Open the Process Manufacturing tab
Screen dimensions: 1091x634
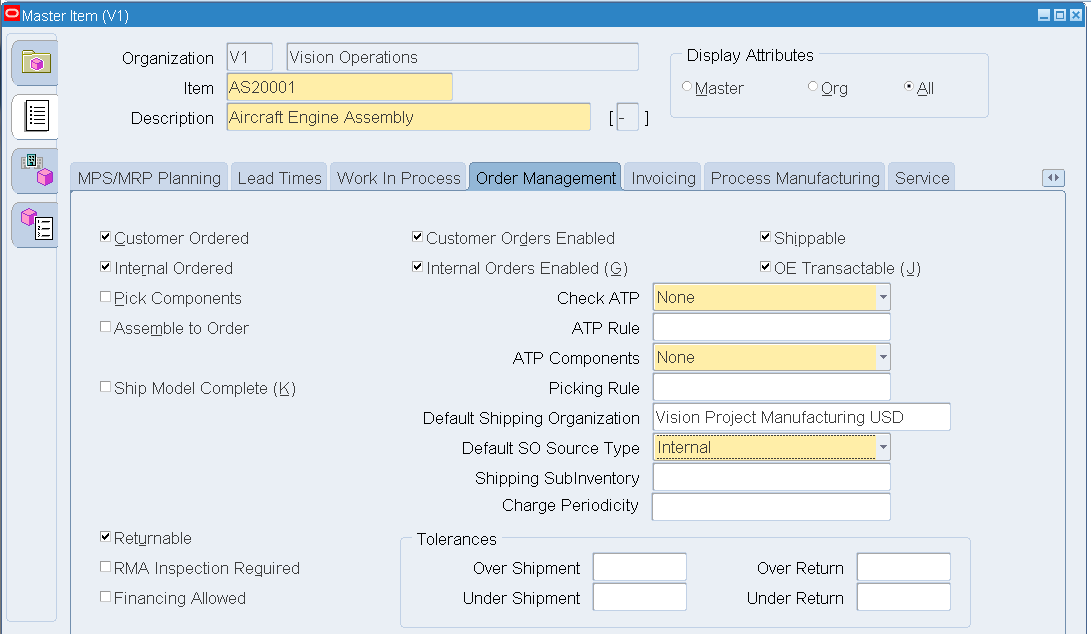coord(795,178)
